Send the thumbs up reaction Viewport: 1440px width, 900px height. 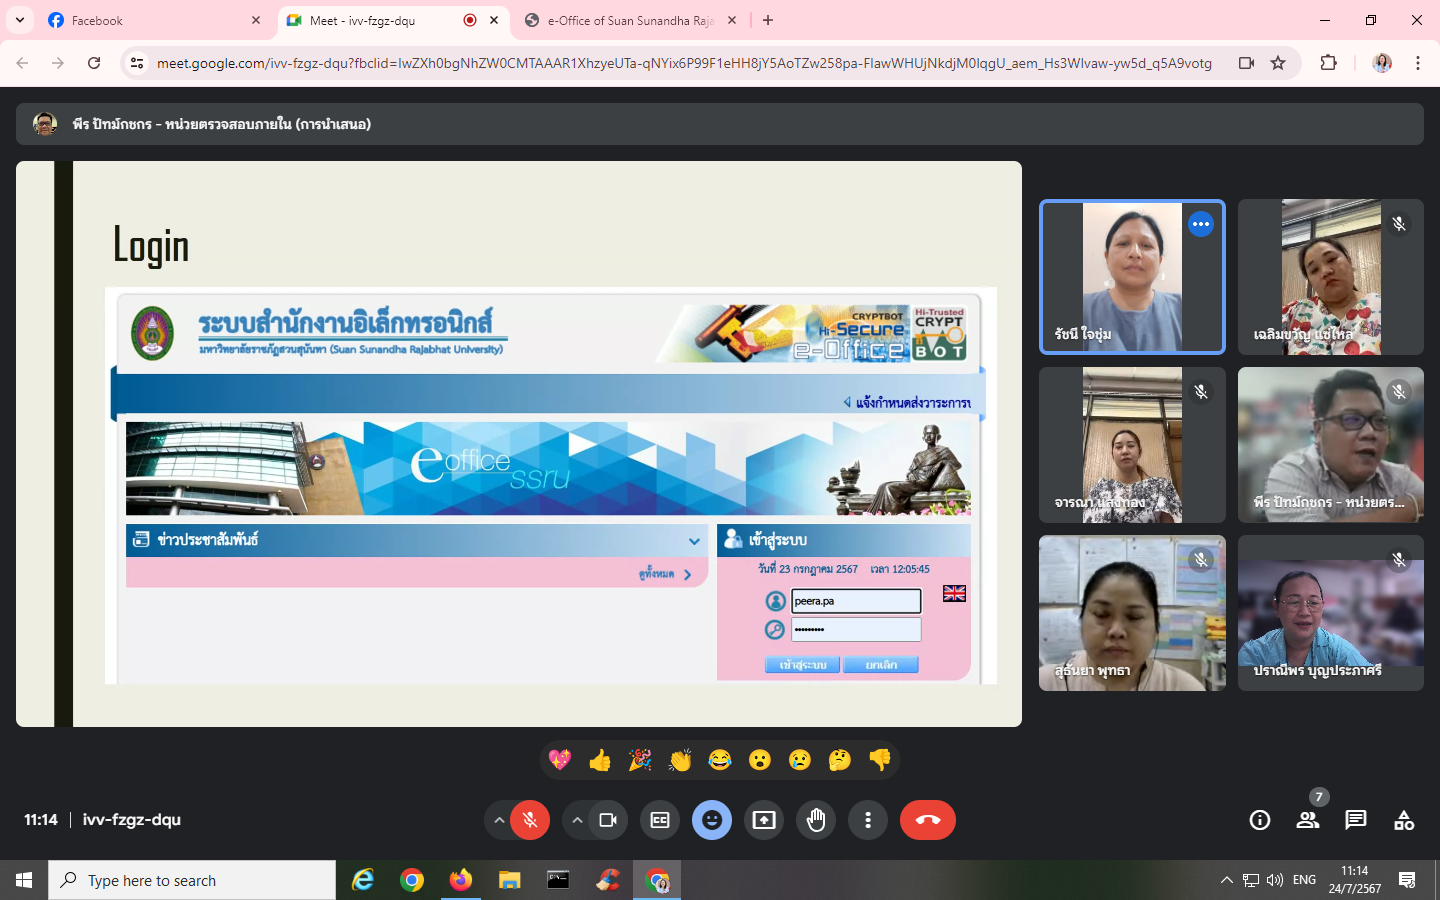600,761
